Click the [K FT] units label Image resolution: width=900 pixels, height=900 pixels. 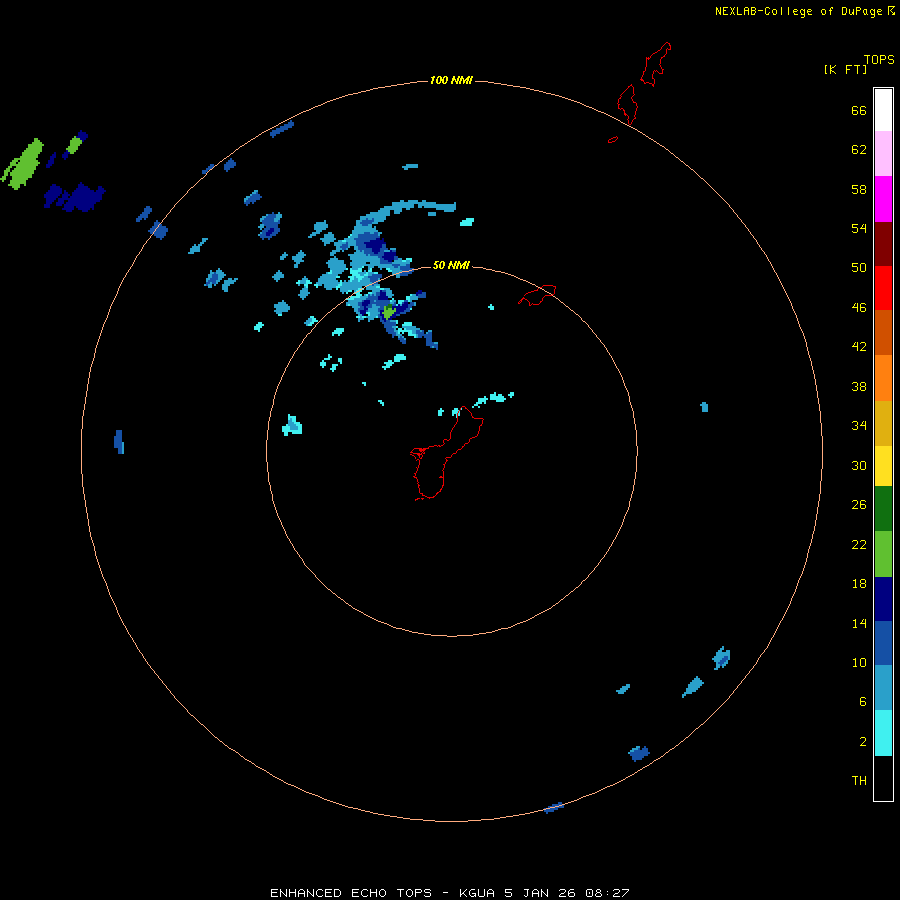tap(845, 69)
